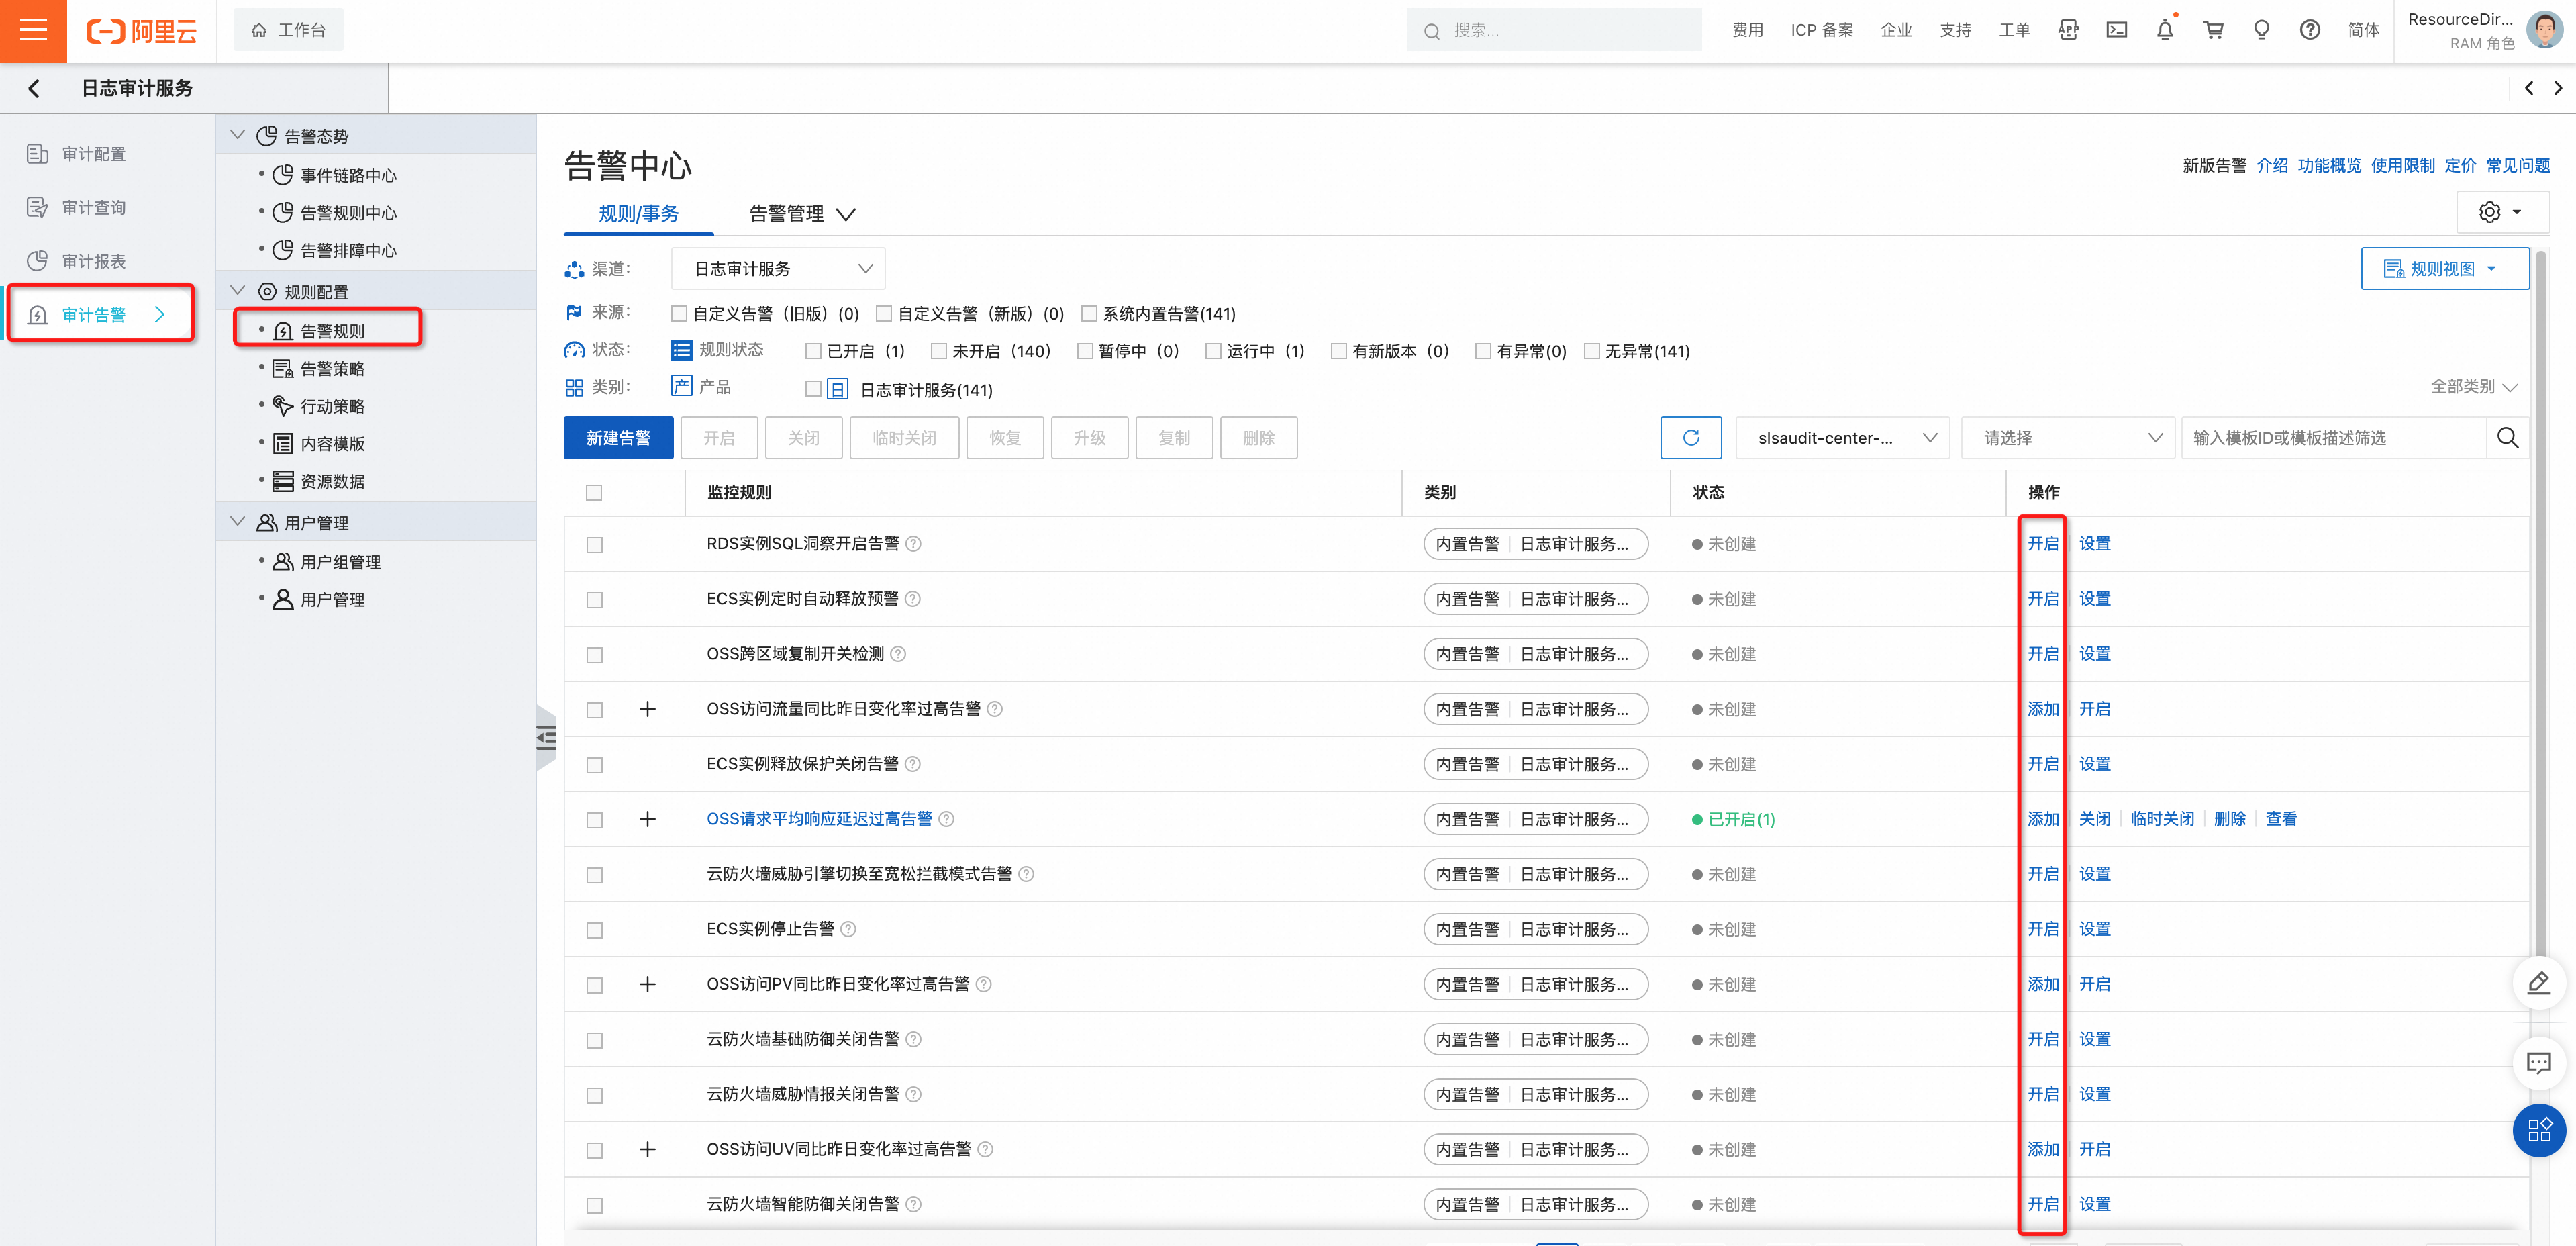Click the API tools icon in header
Image resolution: width=2576 pixels, height=1246 pixels.
click(x=2068, y=30)
